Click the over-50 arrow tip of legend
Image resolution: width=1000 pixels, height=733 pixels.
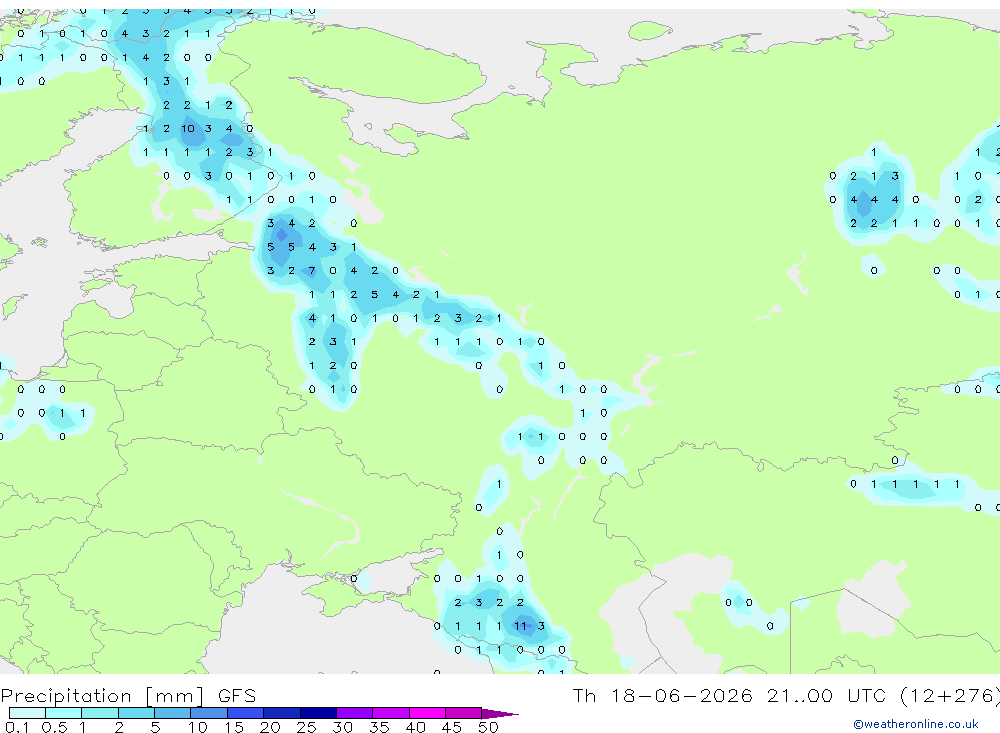500,714
